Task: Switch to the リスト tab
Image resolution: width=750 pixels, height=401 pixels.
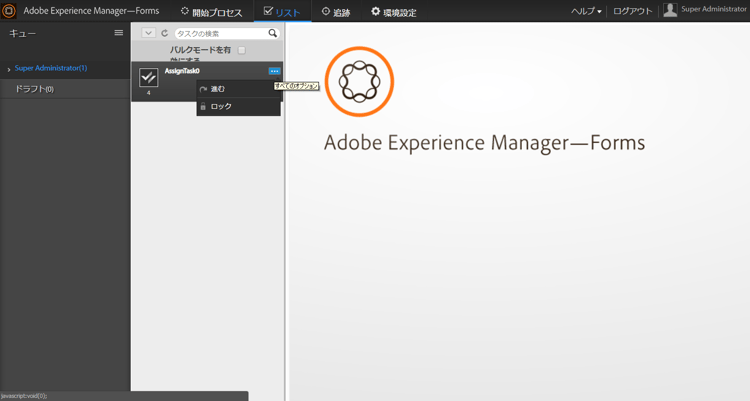Action: pyautogui.click(x=282, y=11)
